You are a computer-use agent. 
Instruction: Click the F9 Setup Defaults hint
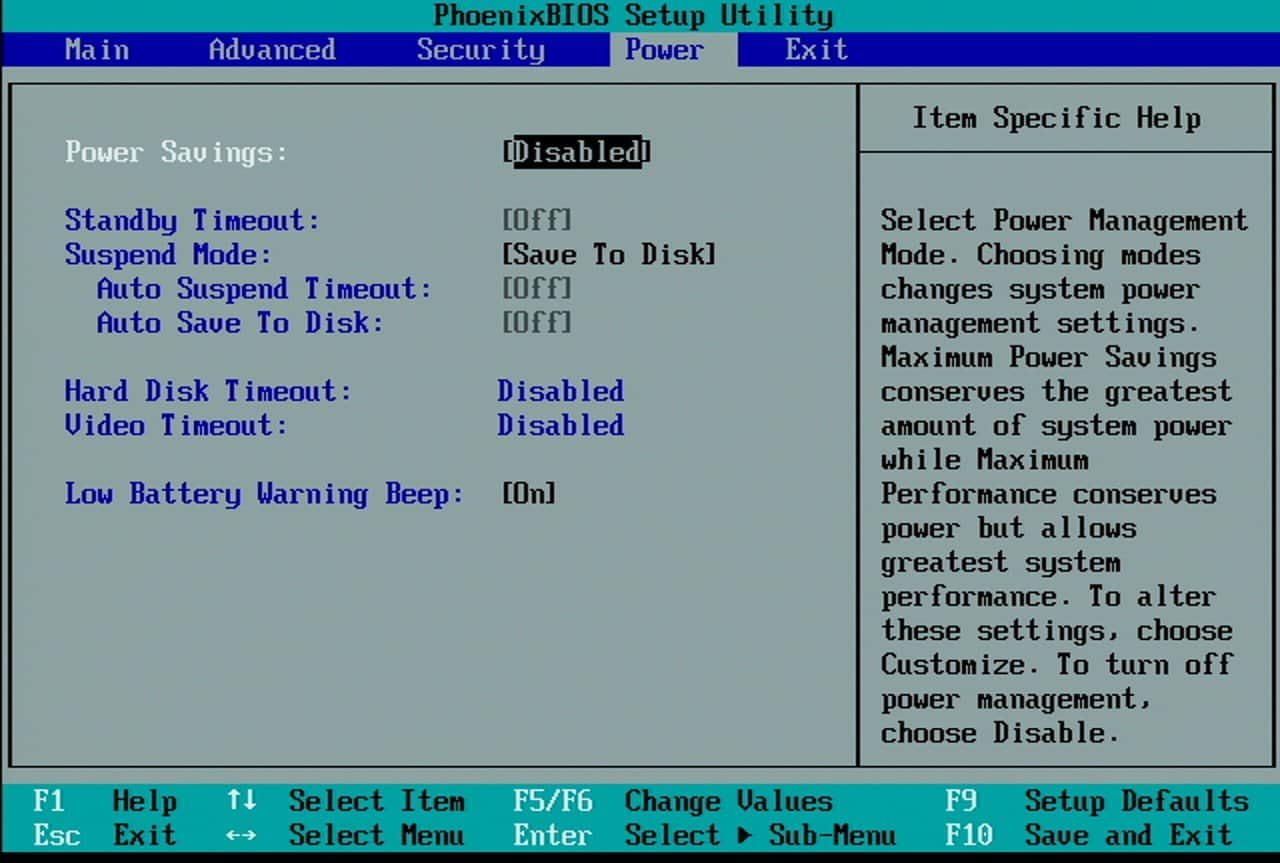(1097, 801)
